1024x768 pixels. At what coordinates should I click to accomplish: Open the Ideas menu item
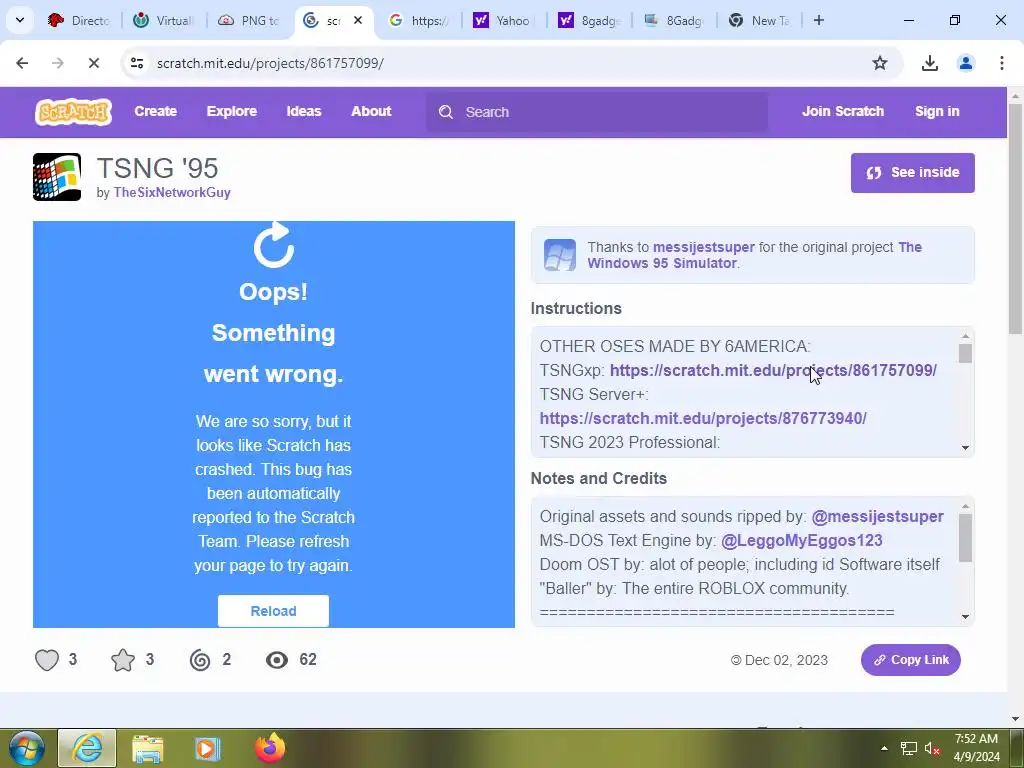(304, 112)
